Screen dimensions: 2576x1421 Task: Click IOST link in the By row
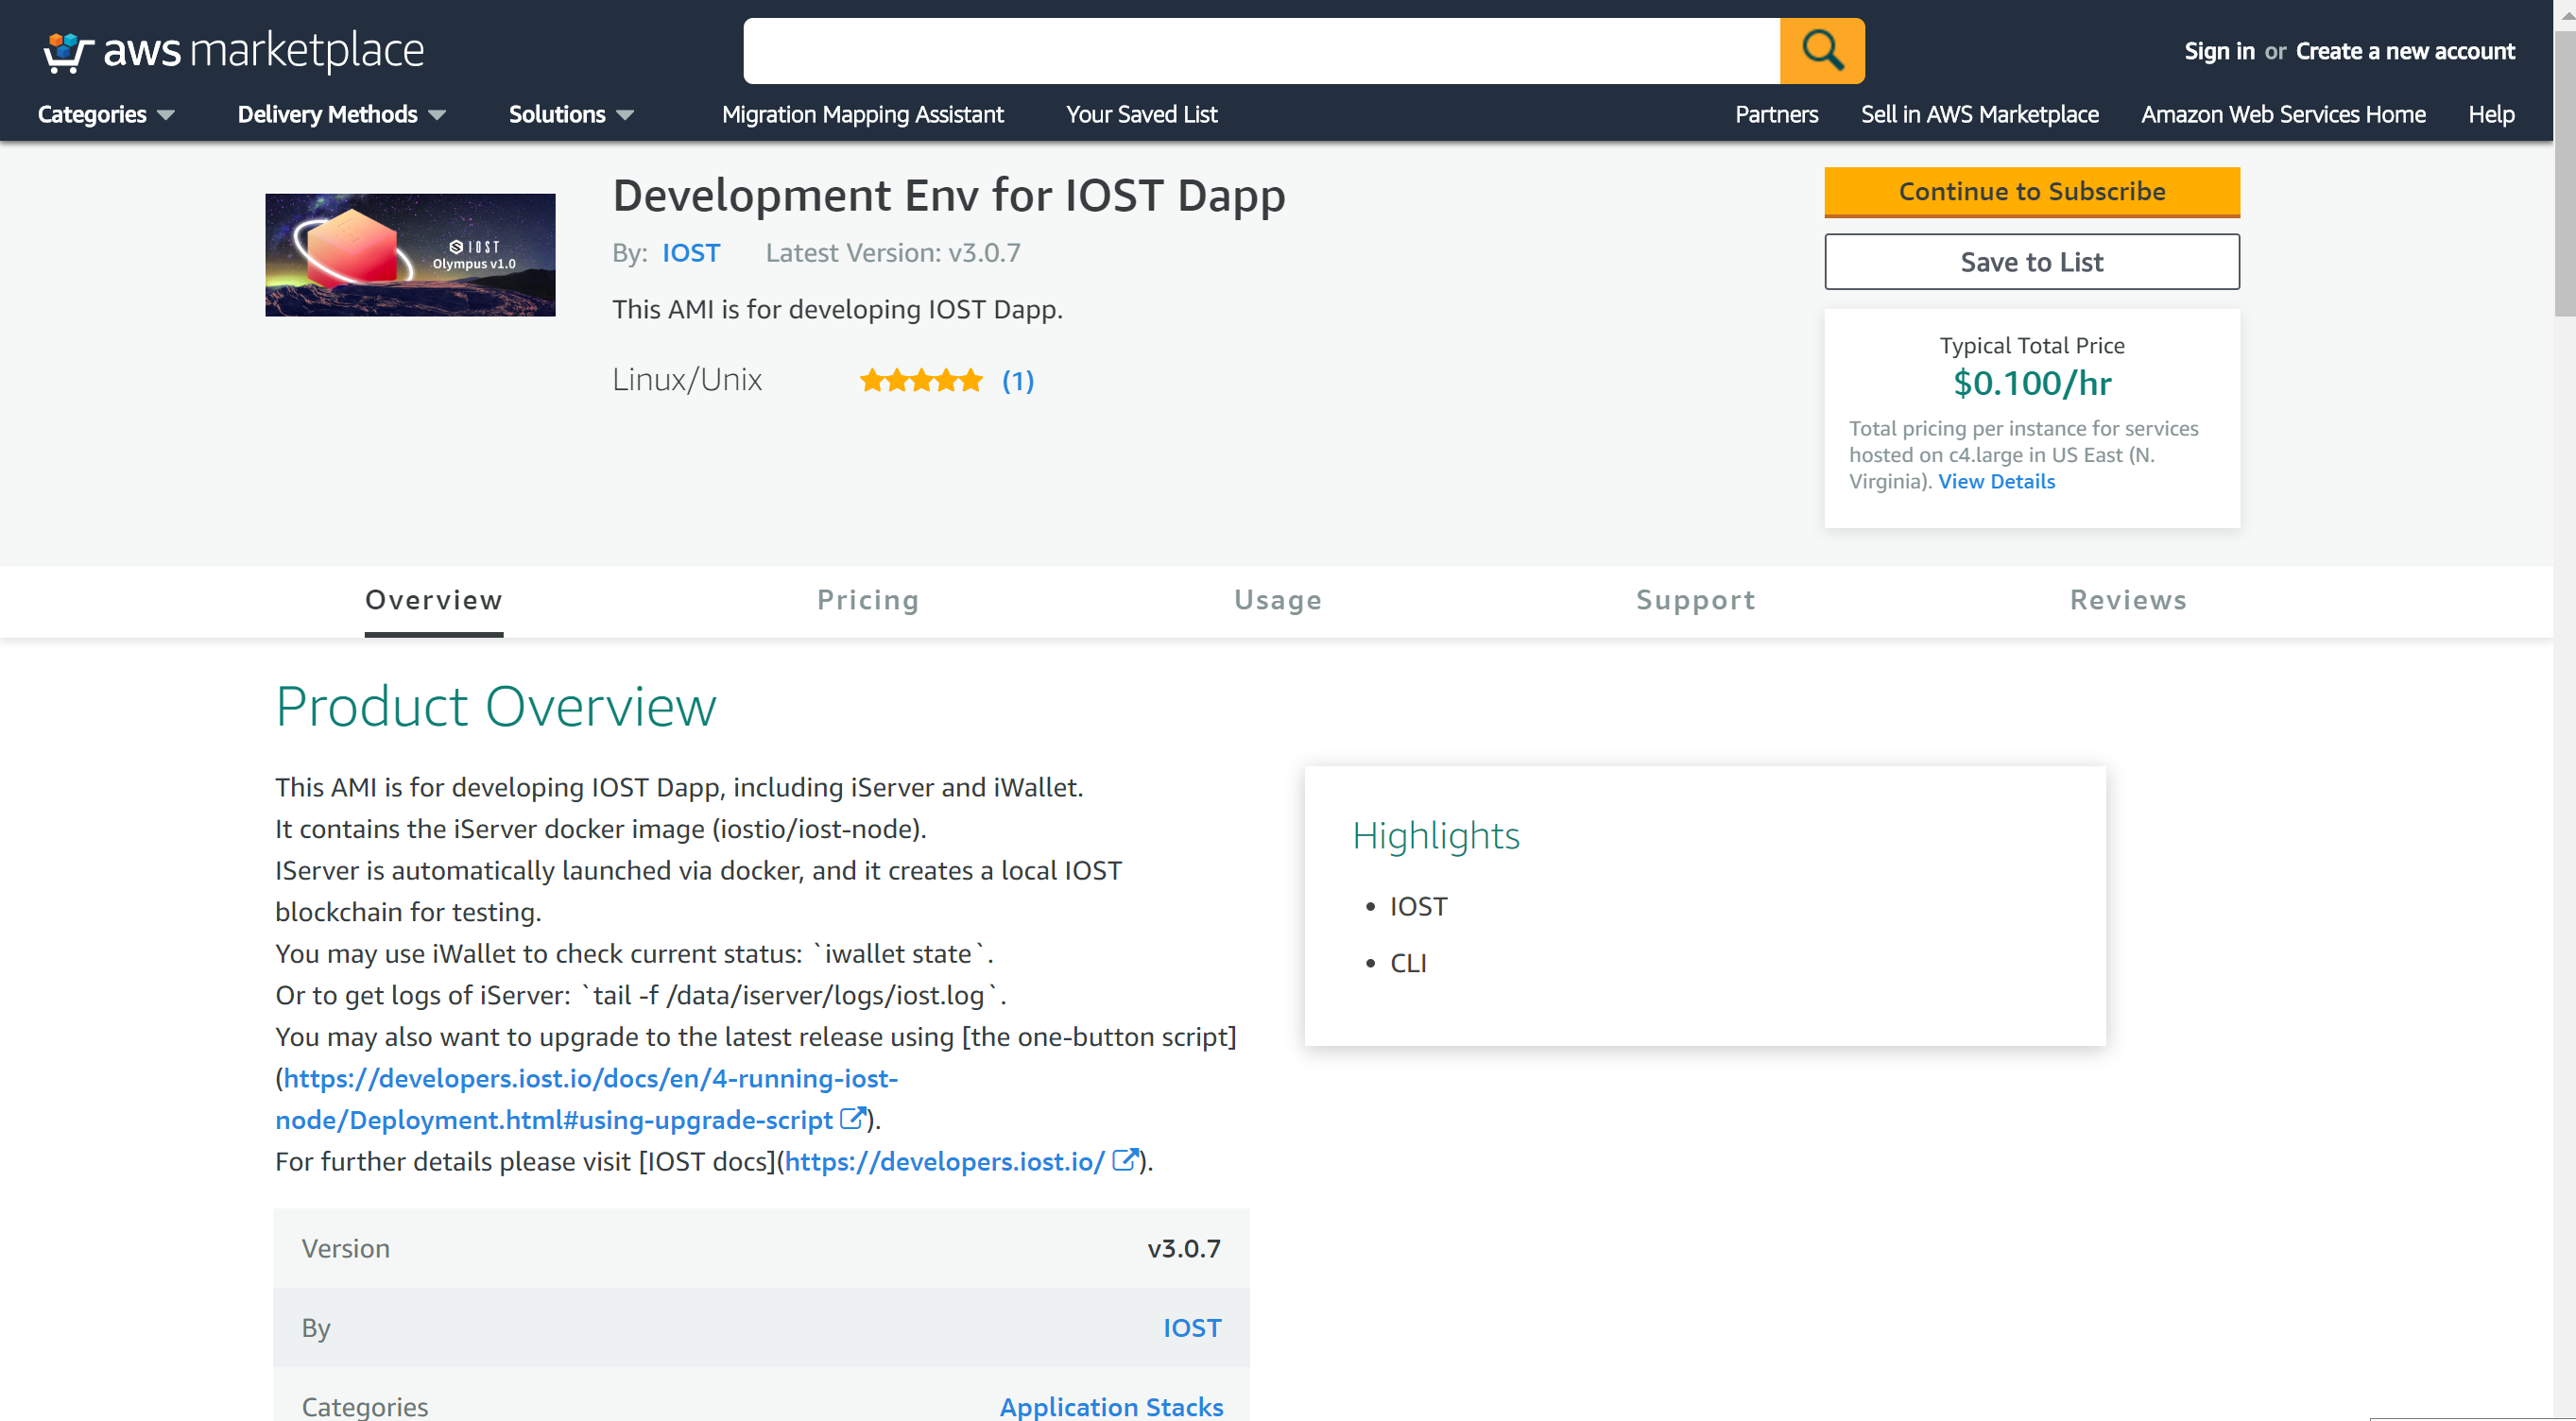pyautogui.click(x=1191, y=1327)
